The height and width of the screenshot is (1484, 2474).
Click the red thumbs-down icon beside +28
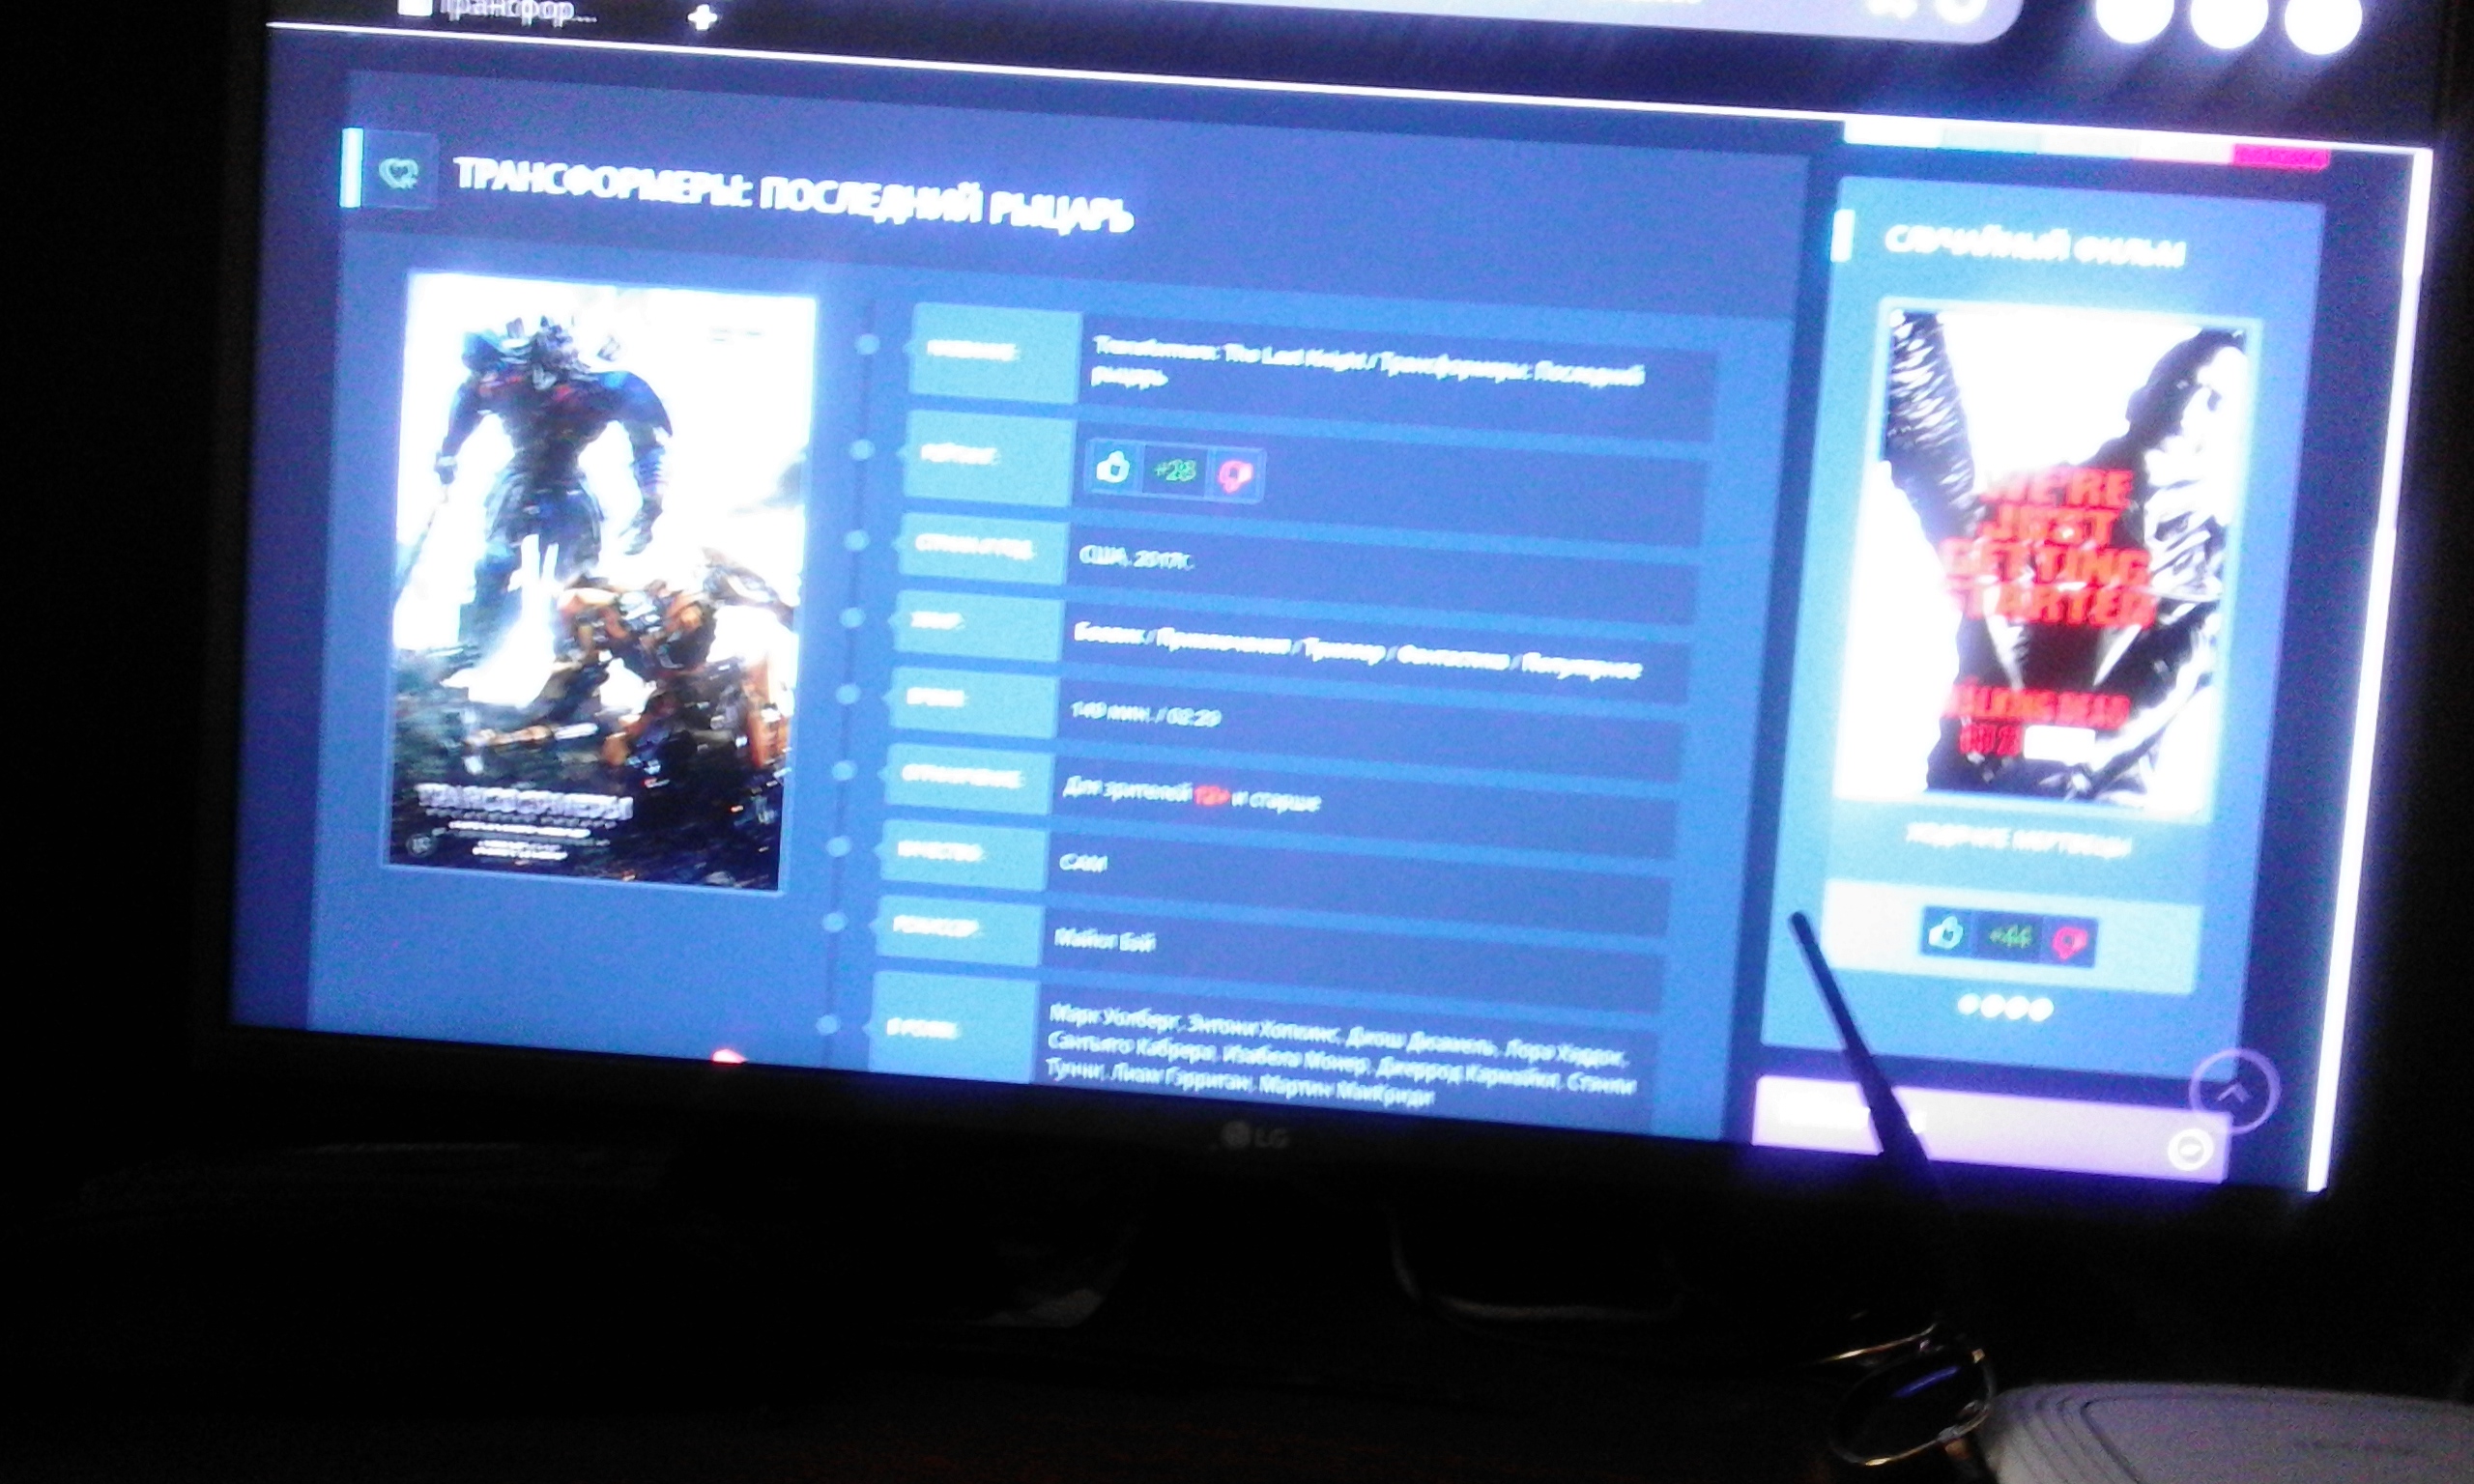(x=1237, y=475)
